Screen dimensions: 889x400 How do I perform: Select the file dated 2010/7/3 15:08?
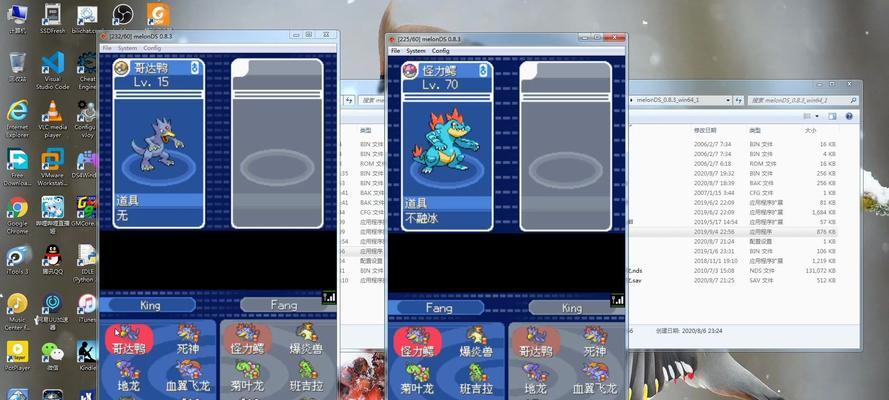(734, 271)
